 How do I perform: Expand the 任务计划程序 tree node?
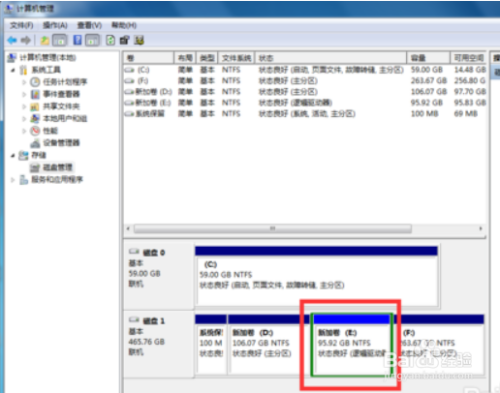pyautogui.click(x=24, y=82)
